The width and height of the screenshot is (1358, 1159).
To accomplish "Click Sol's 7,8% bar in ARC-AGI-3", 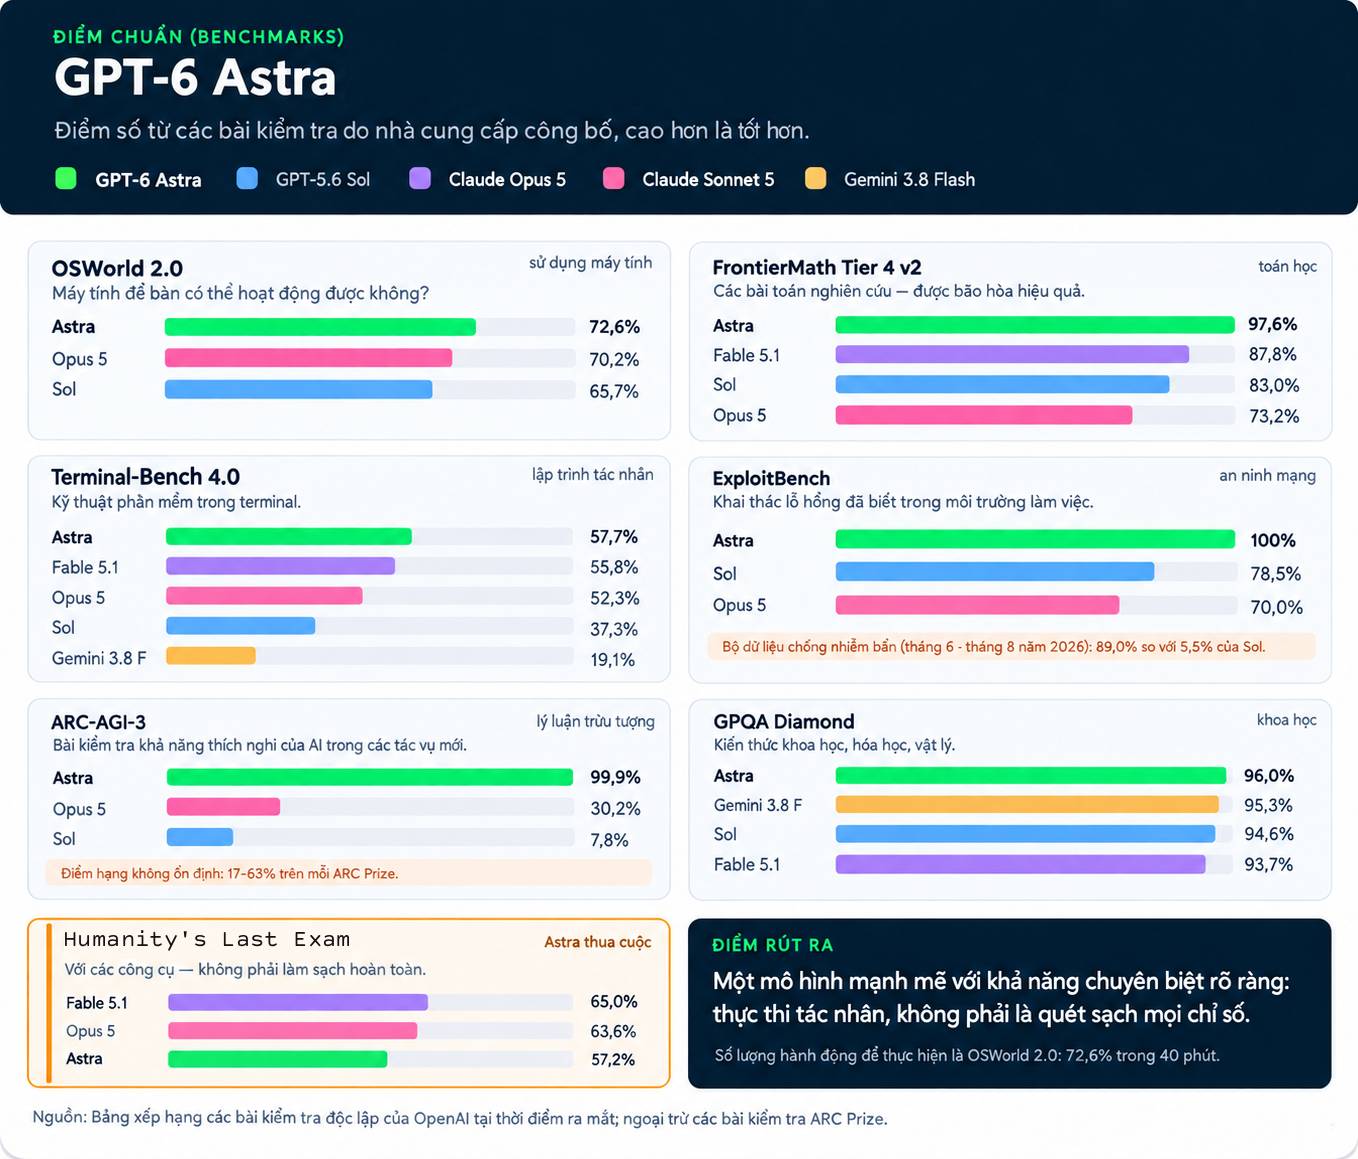I will point(200,837).
